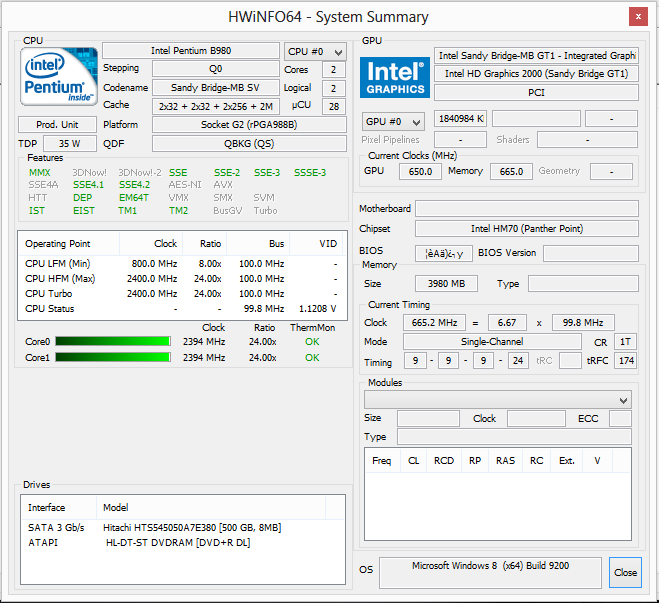Click the empty BIOS Version field

[x=590, y=253]
